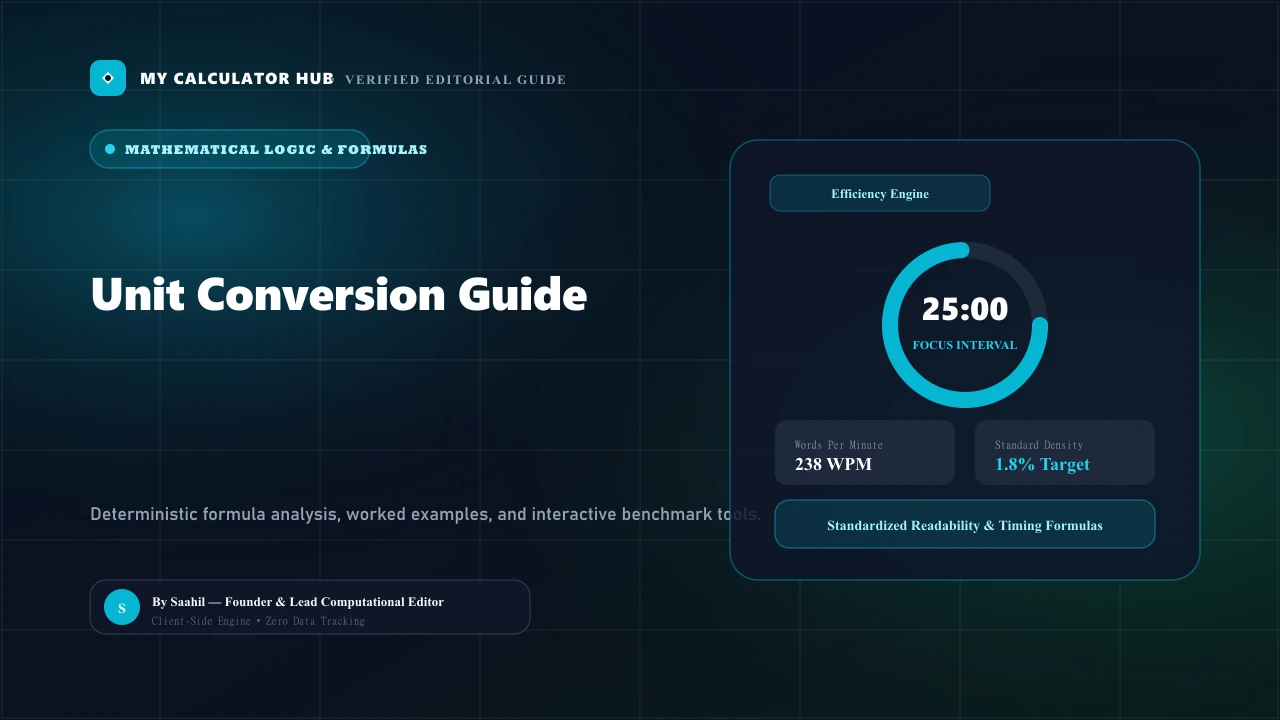Click the VERIFIED EDITORIAL GUIDE label
This screenshot has width=1280, height=720.
coord(456,79)
